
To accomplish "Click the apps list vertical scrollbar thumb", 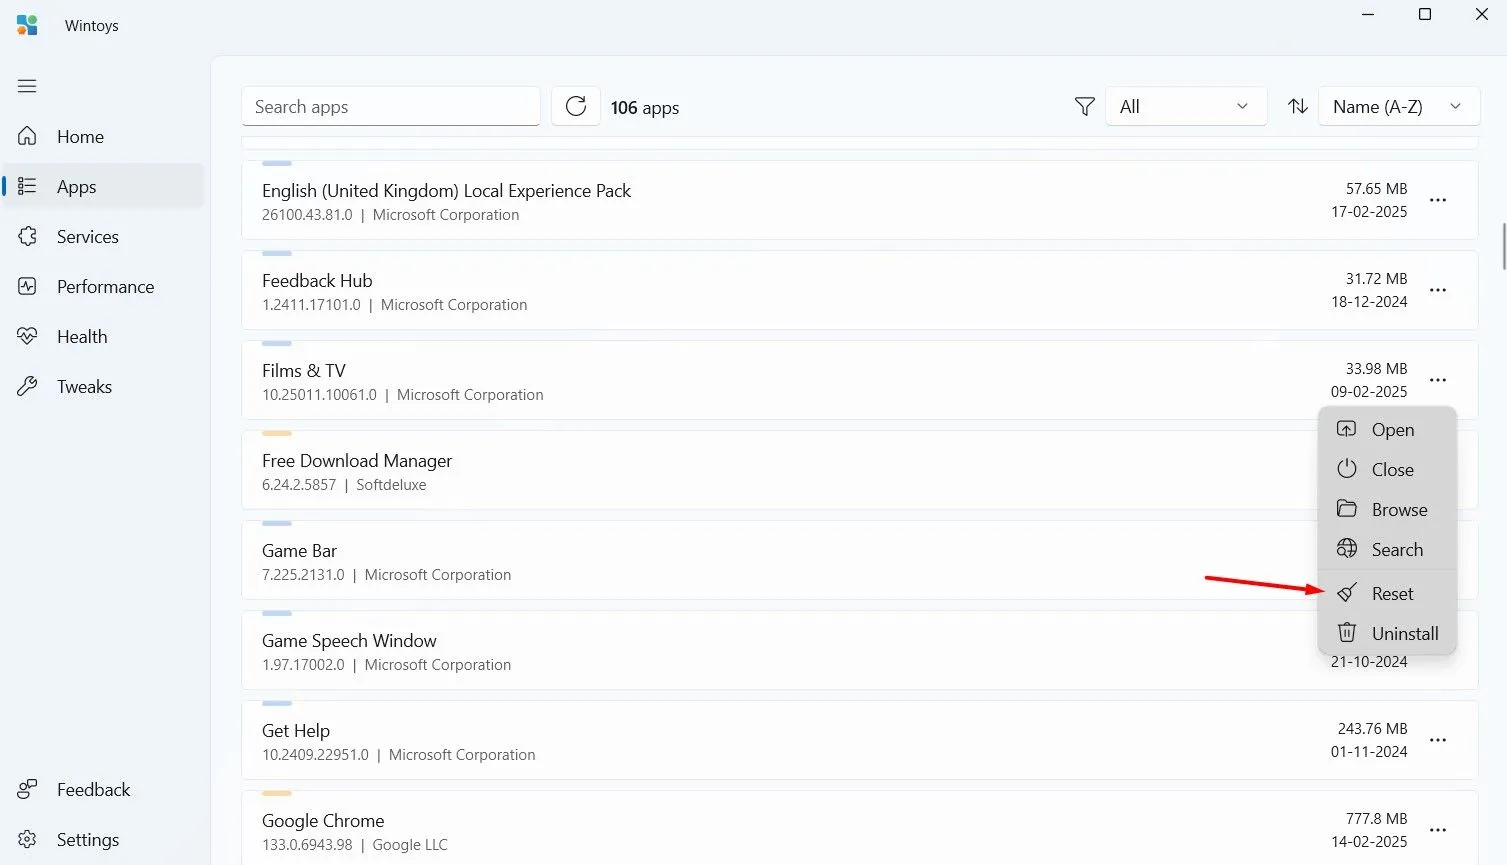I will (x=1503, y=246).
